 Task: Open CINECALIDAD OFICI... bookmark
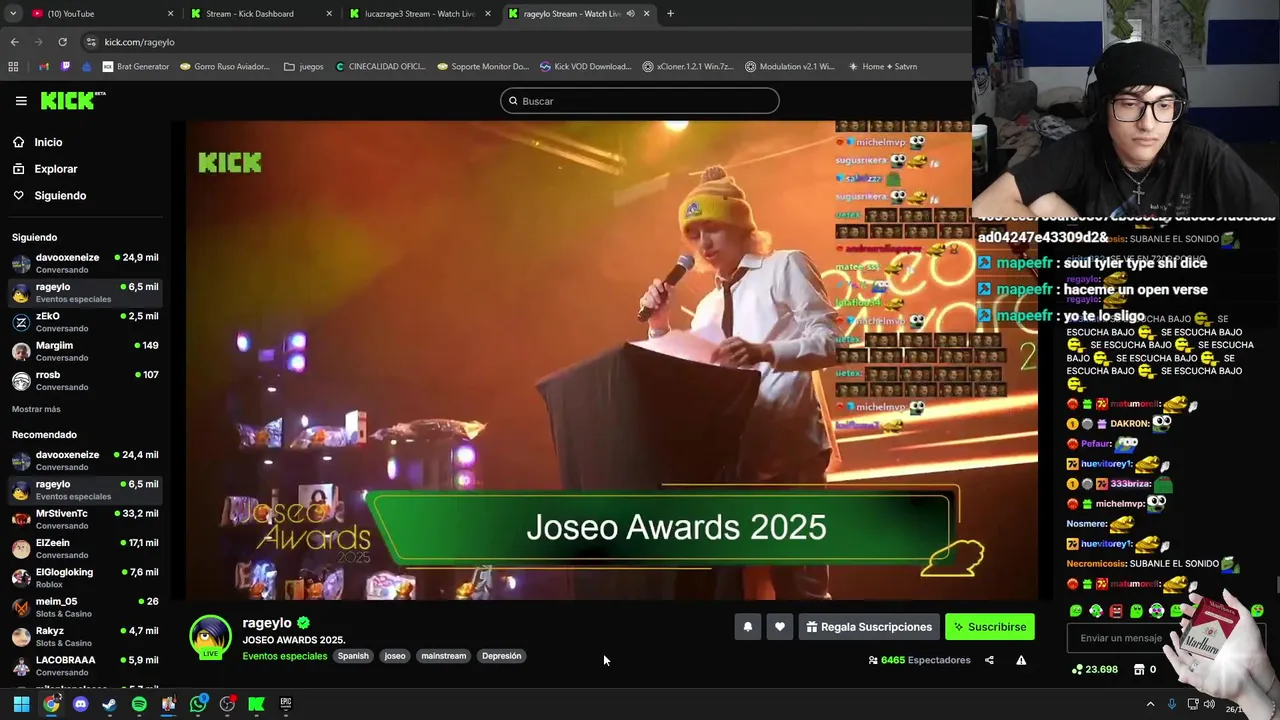click(380, 67)
